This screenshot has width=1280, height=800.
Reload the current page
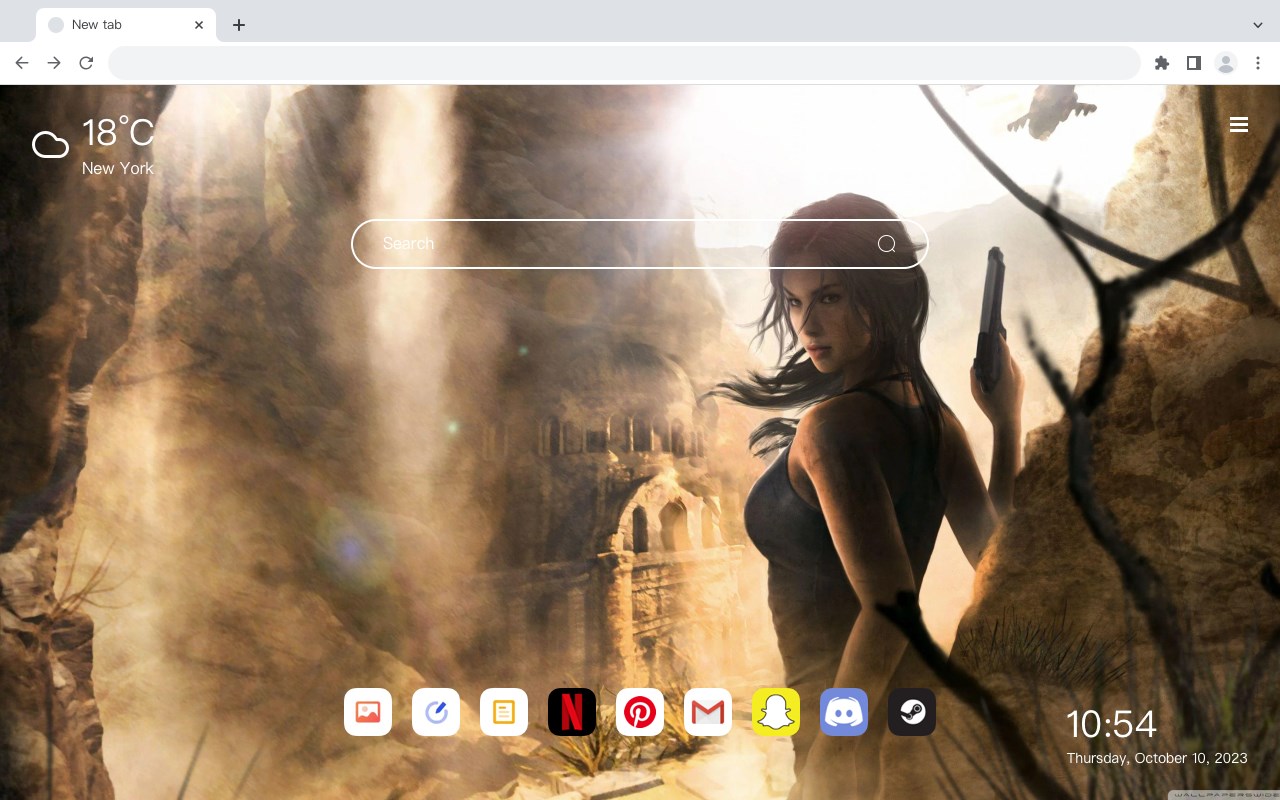click(x=86, y=63)
